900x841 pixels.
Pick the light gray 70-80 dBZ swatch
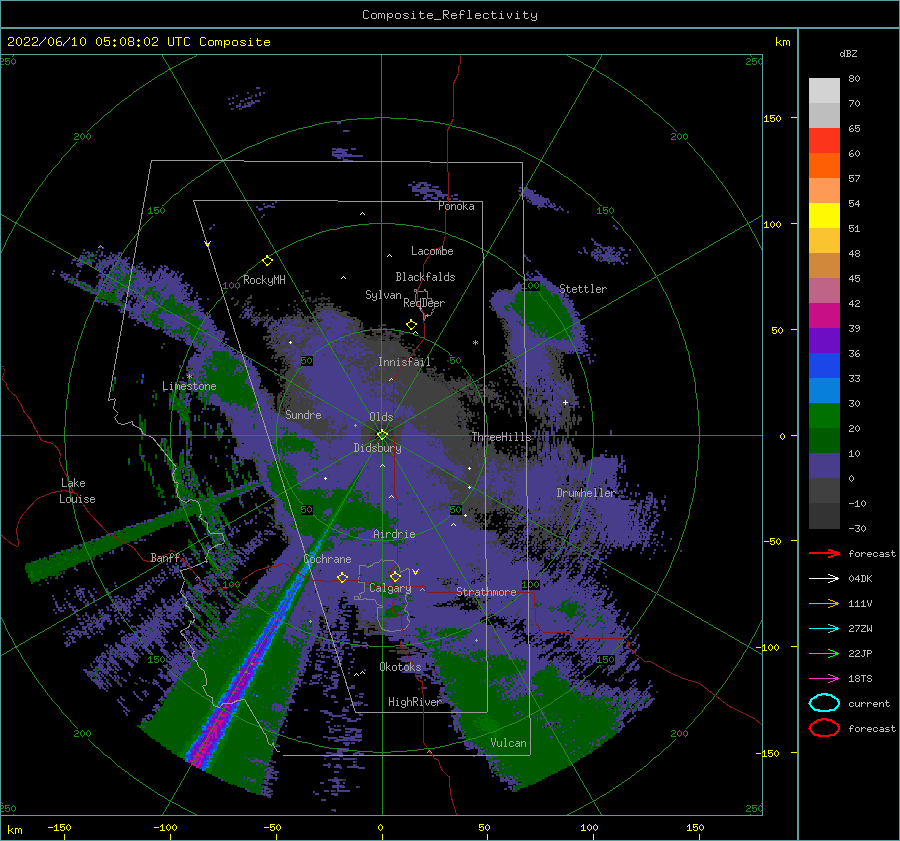[824, 91]
